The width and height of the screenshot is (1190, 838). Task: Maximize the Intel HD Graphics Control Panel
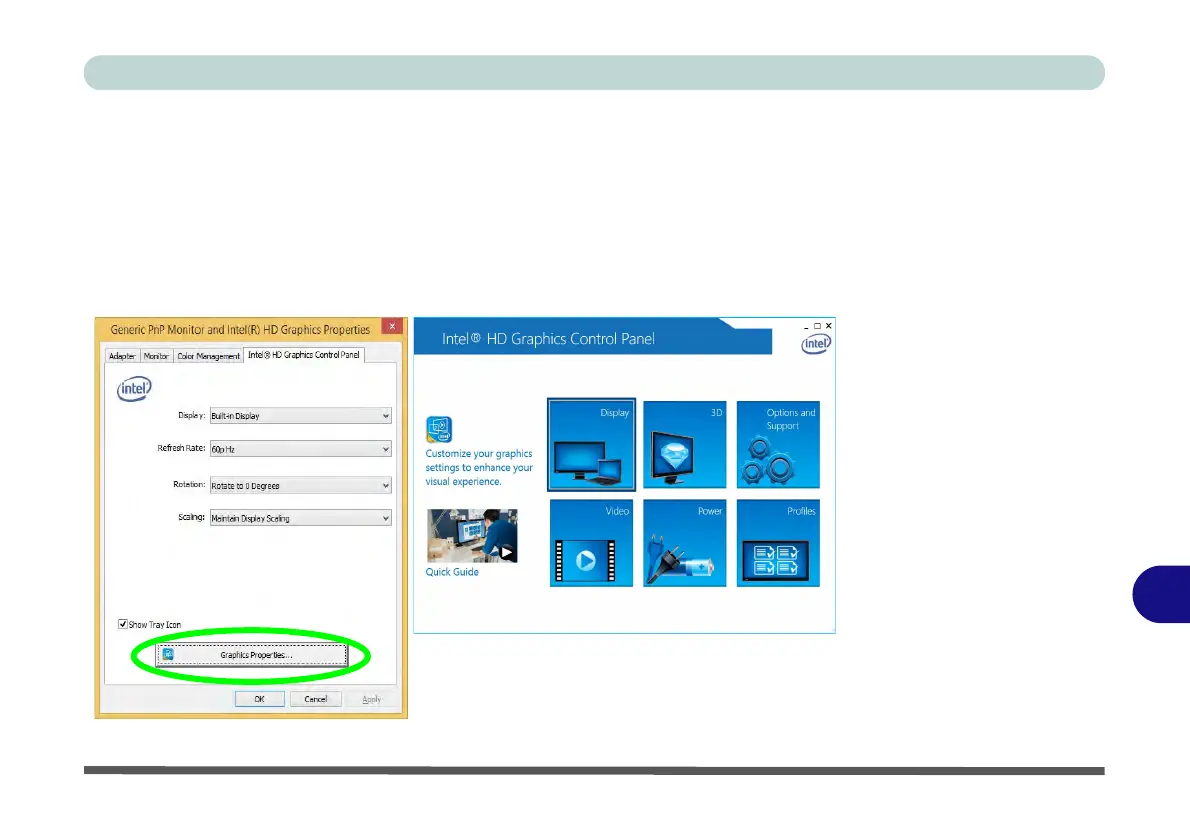(x=817, y=326)
